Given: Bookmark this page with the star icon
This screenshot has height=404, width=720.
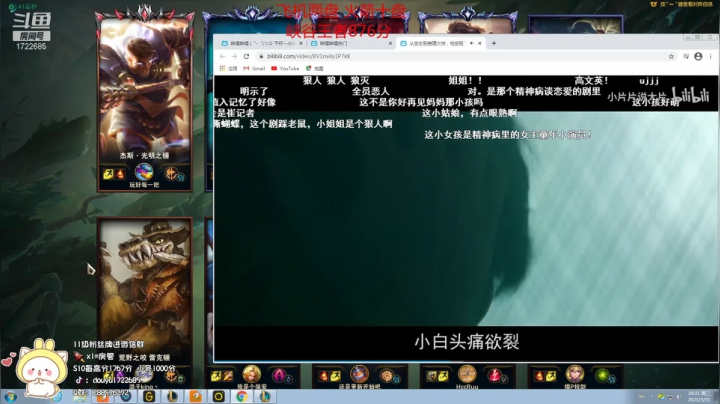Looking at the screenshot, I should coord(671,56).
